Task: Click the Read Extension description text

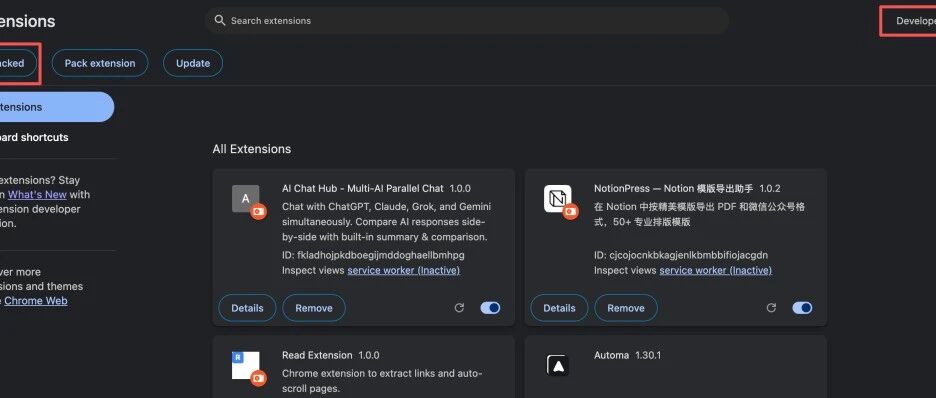Action: [382, 381]
